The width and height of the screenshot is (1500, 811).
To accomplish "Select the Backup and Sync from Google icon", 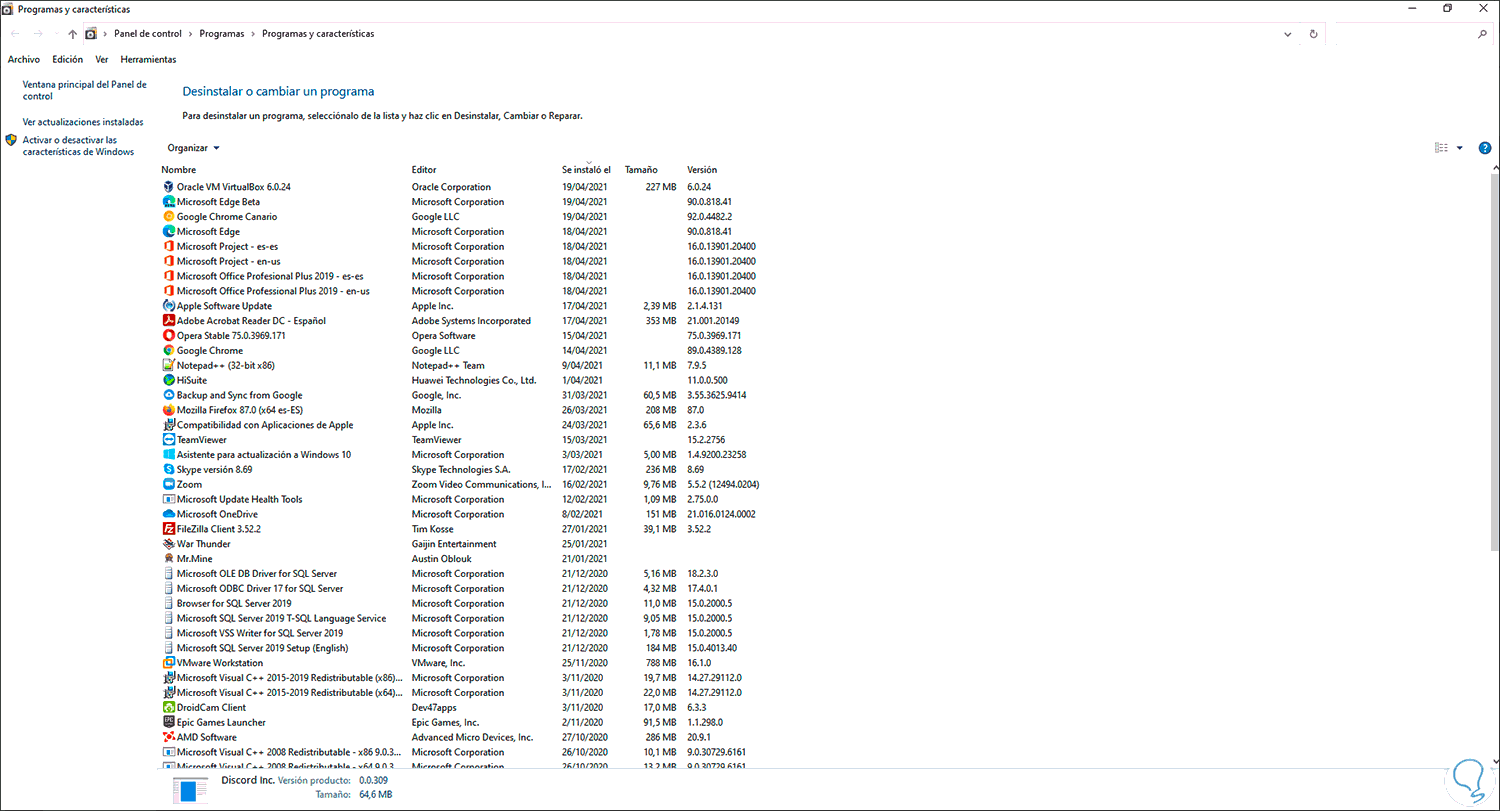I will click(168, 395).
